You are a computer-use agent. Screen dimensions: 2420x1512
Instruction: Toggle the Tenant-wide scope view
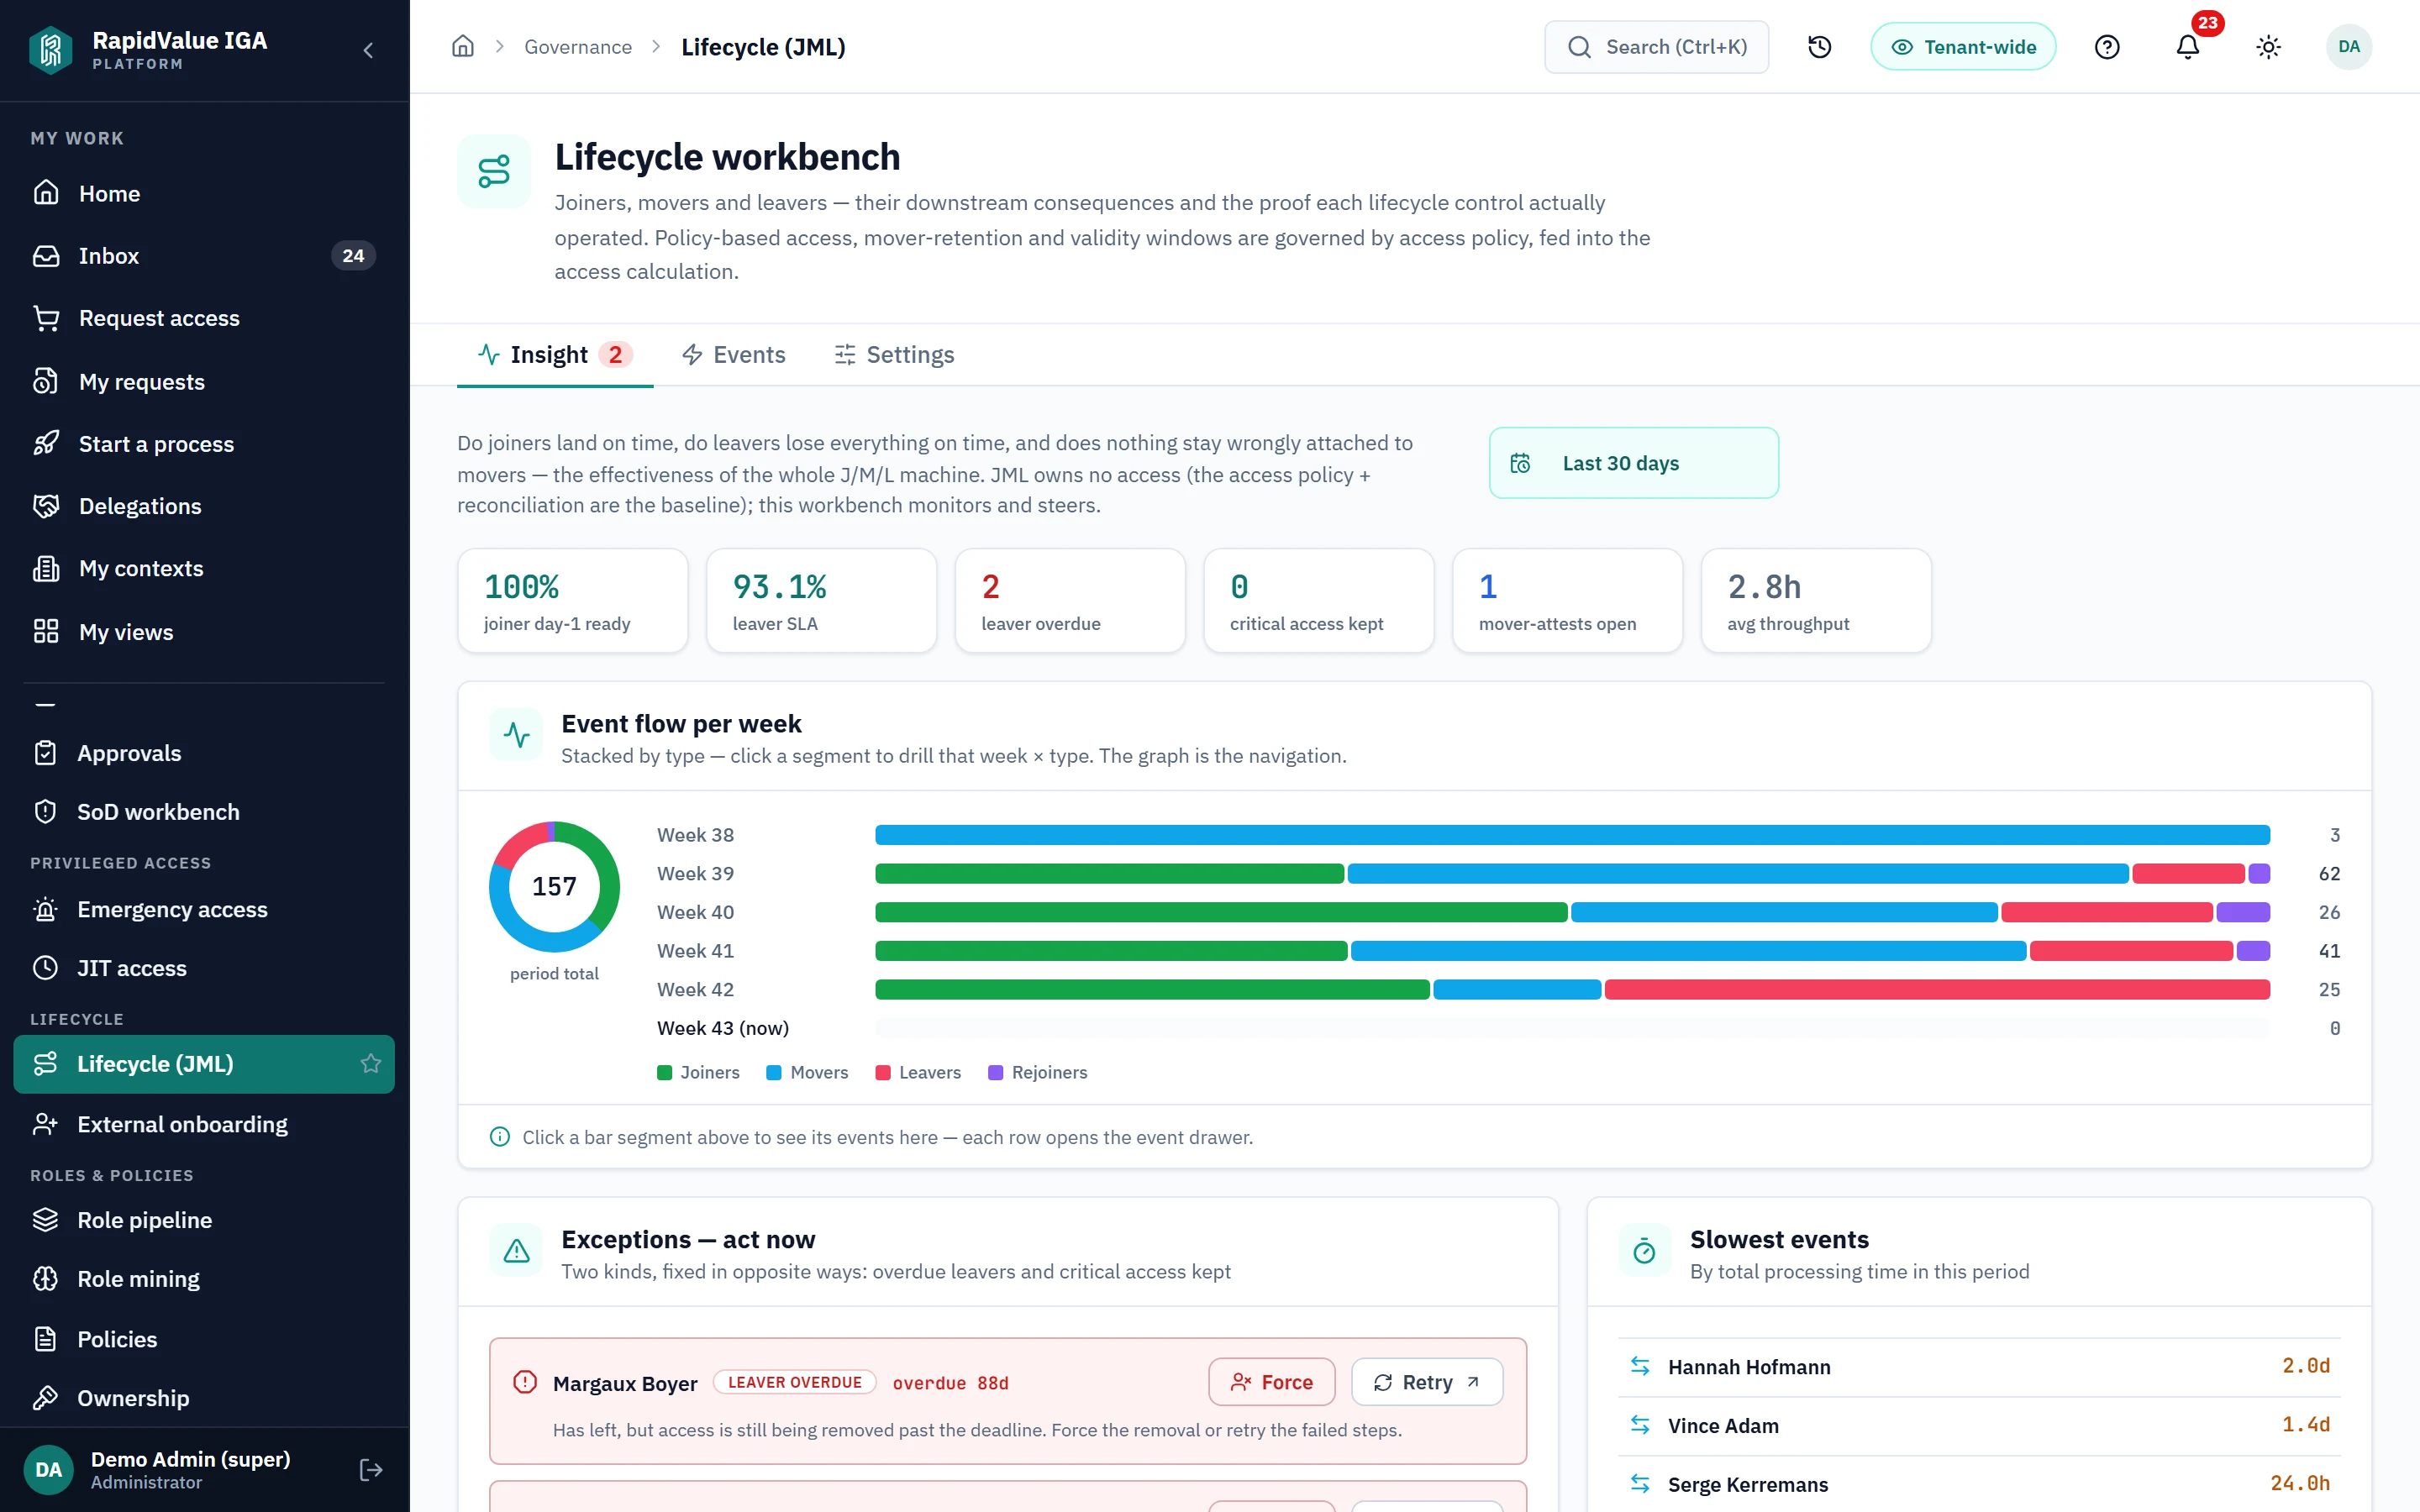click(1963, 47)
